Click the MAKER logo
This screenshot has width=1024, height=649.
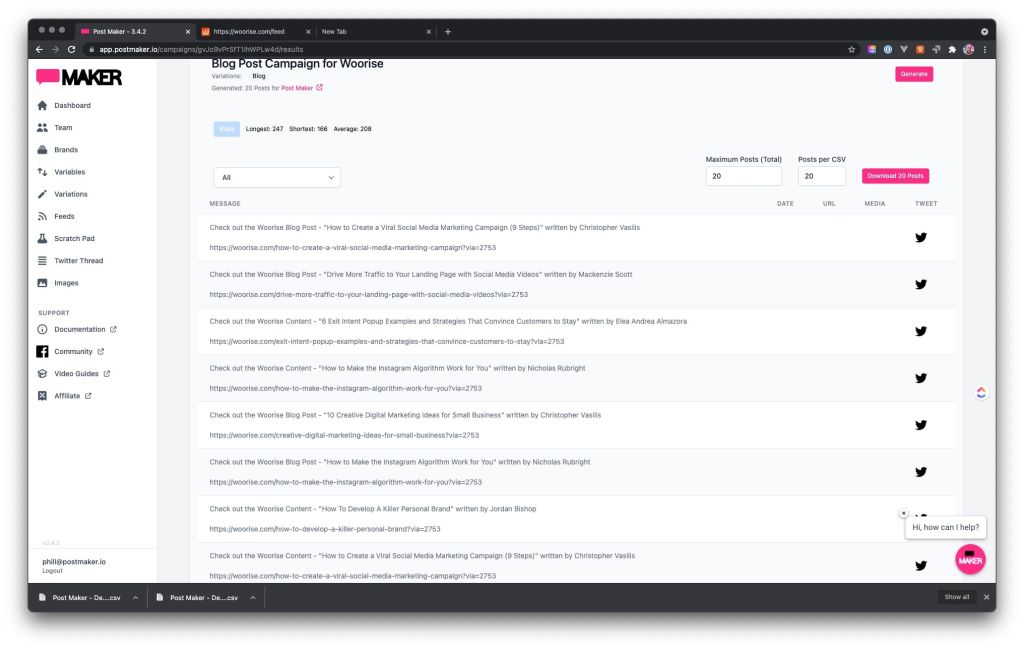pyautogui.click(x=79, y=77)
